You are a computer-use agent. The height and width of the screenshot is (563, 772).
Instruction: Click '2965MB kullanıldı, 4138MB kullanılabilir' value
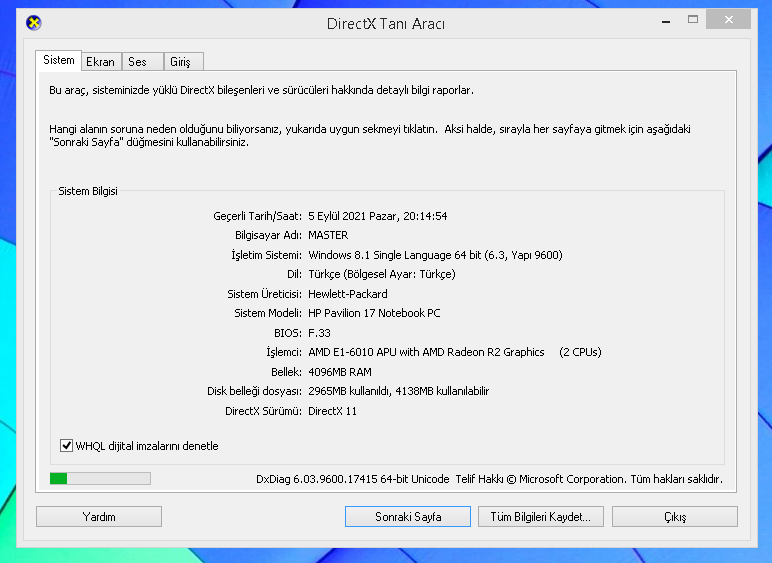[398, 391]
